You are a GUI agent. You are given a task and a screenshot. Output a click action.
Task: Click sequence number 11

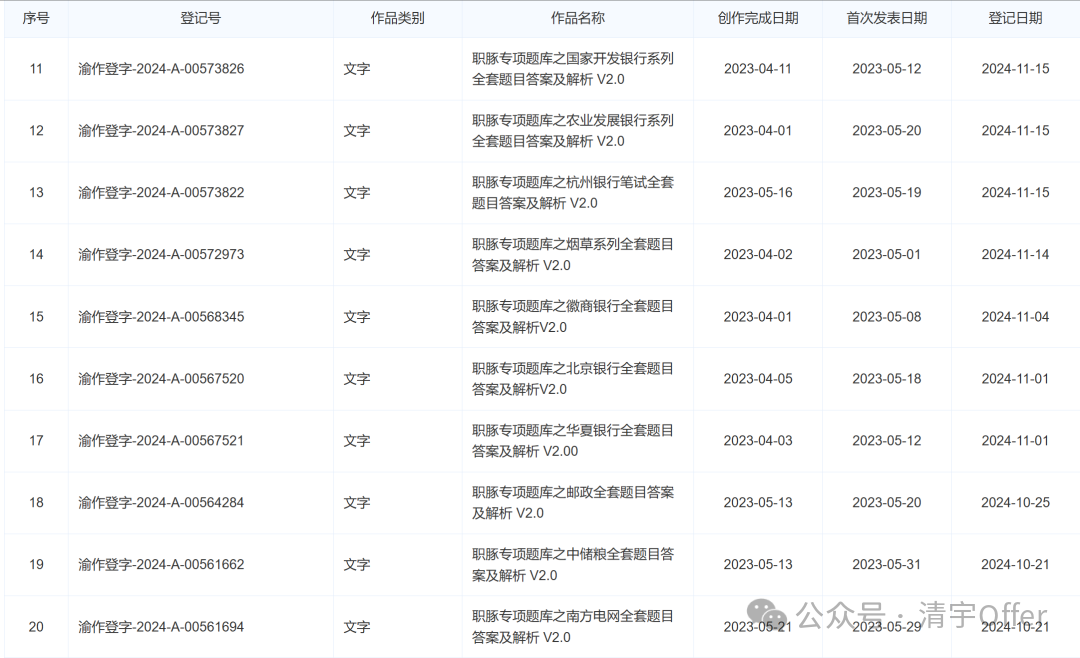[x=36, y=69]
